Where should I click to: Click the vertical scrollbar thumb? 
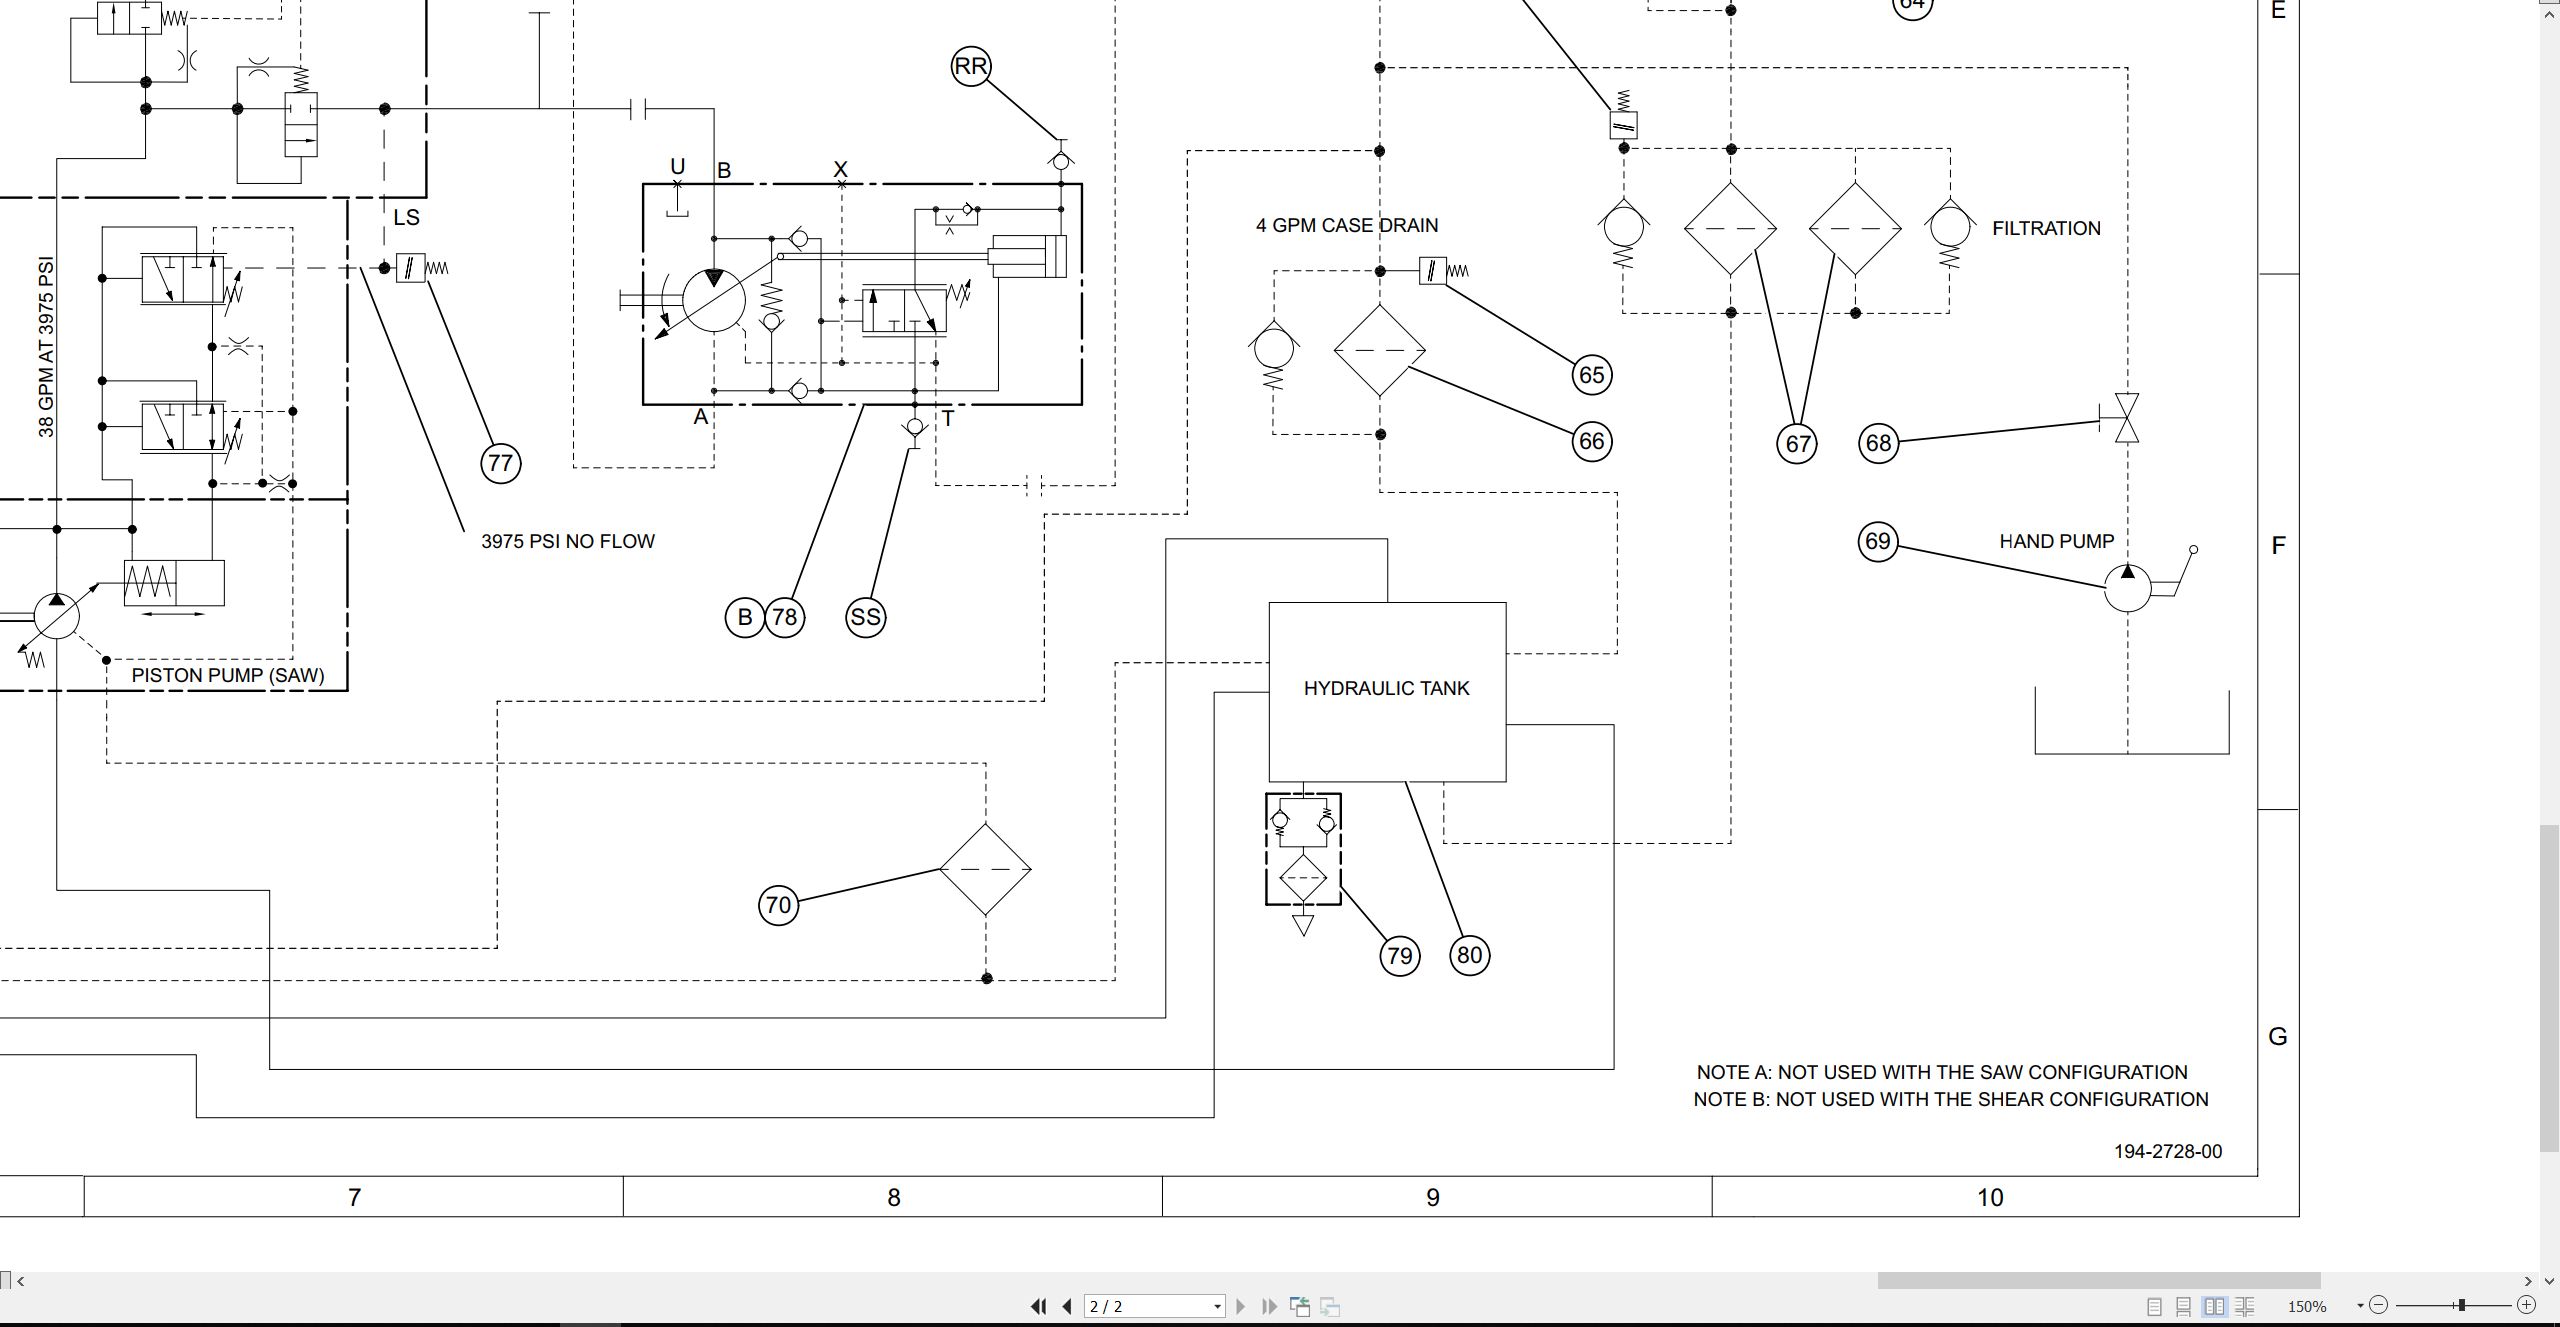(x=2550, y=987)
